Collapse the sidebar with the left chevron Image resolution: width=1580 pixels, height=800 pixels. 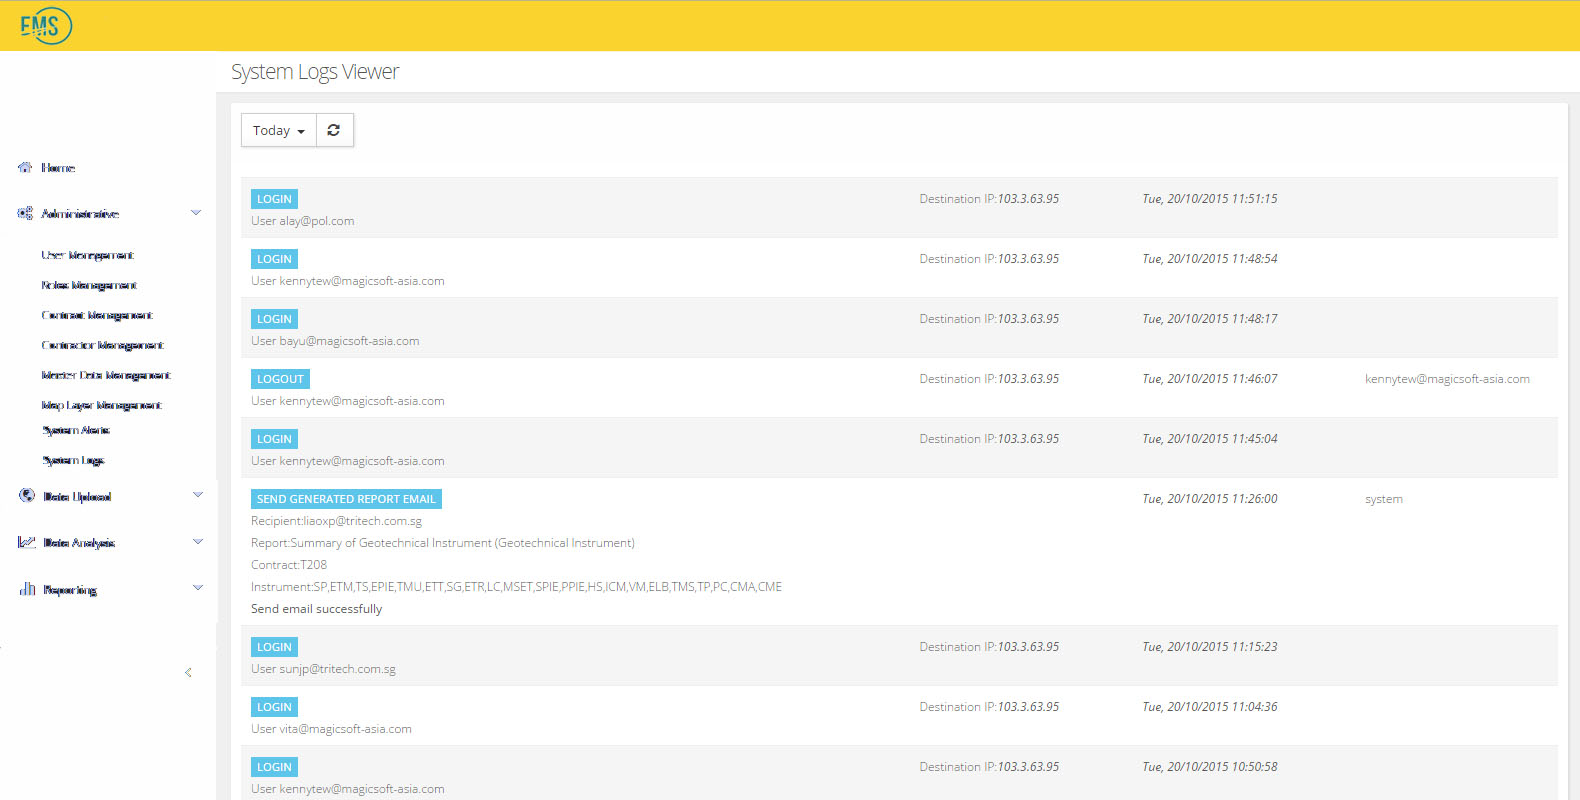[x=188, y=672]
